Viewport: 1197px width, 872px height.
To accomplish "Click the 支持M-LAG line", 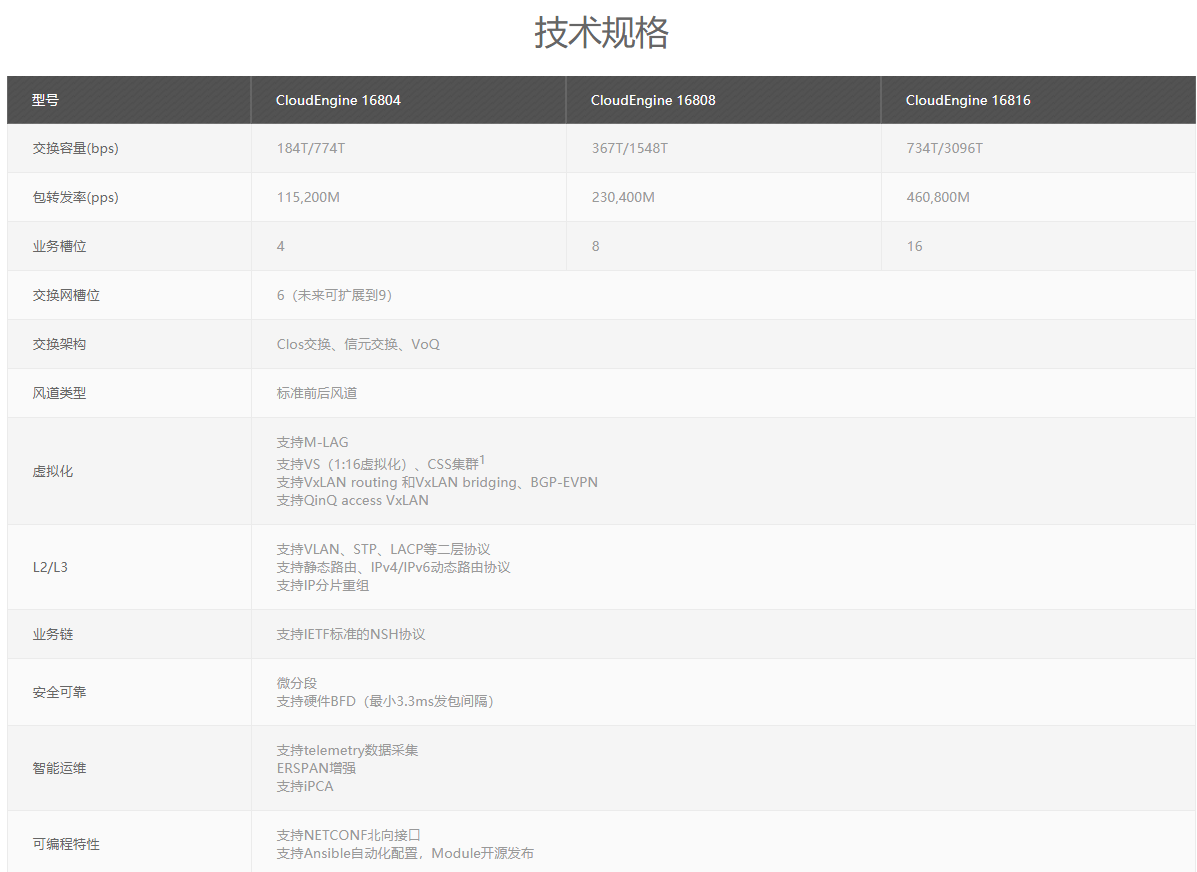I will point(312,442).
